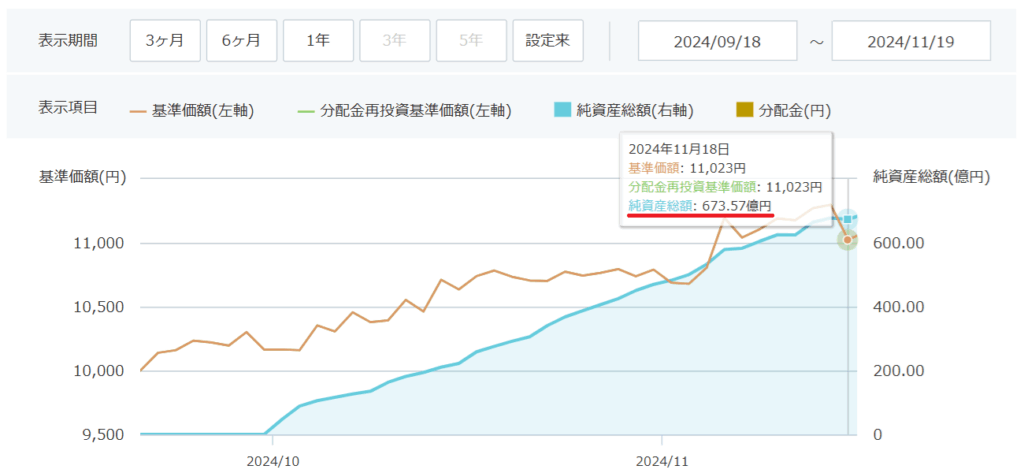Choose the 1年 period option
Viewport: 1024px width, 473px height.
(318, 41)
